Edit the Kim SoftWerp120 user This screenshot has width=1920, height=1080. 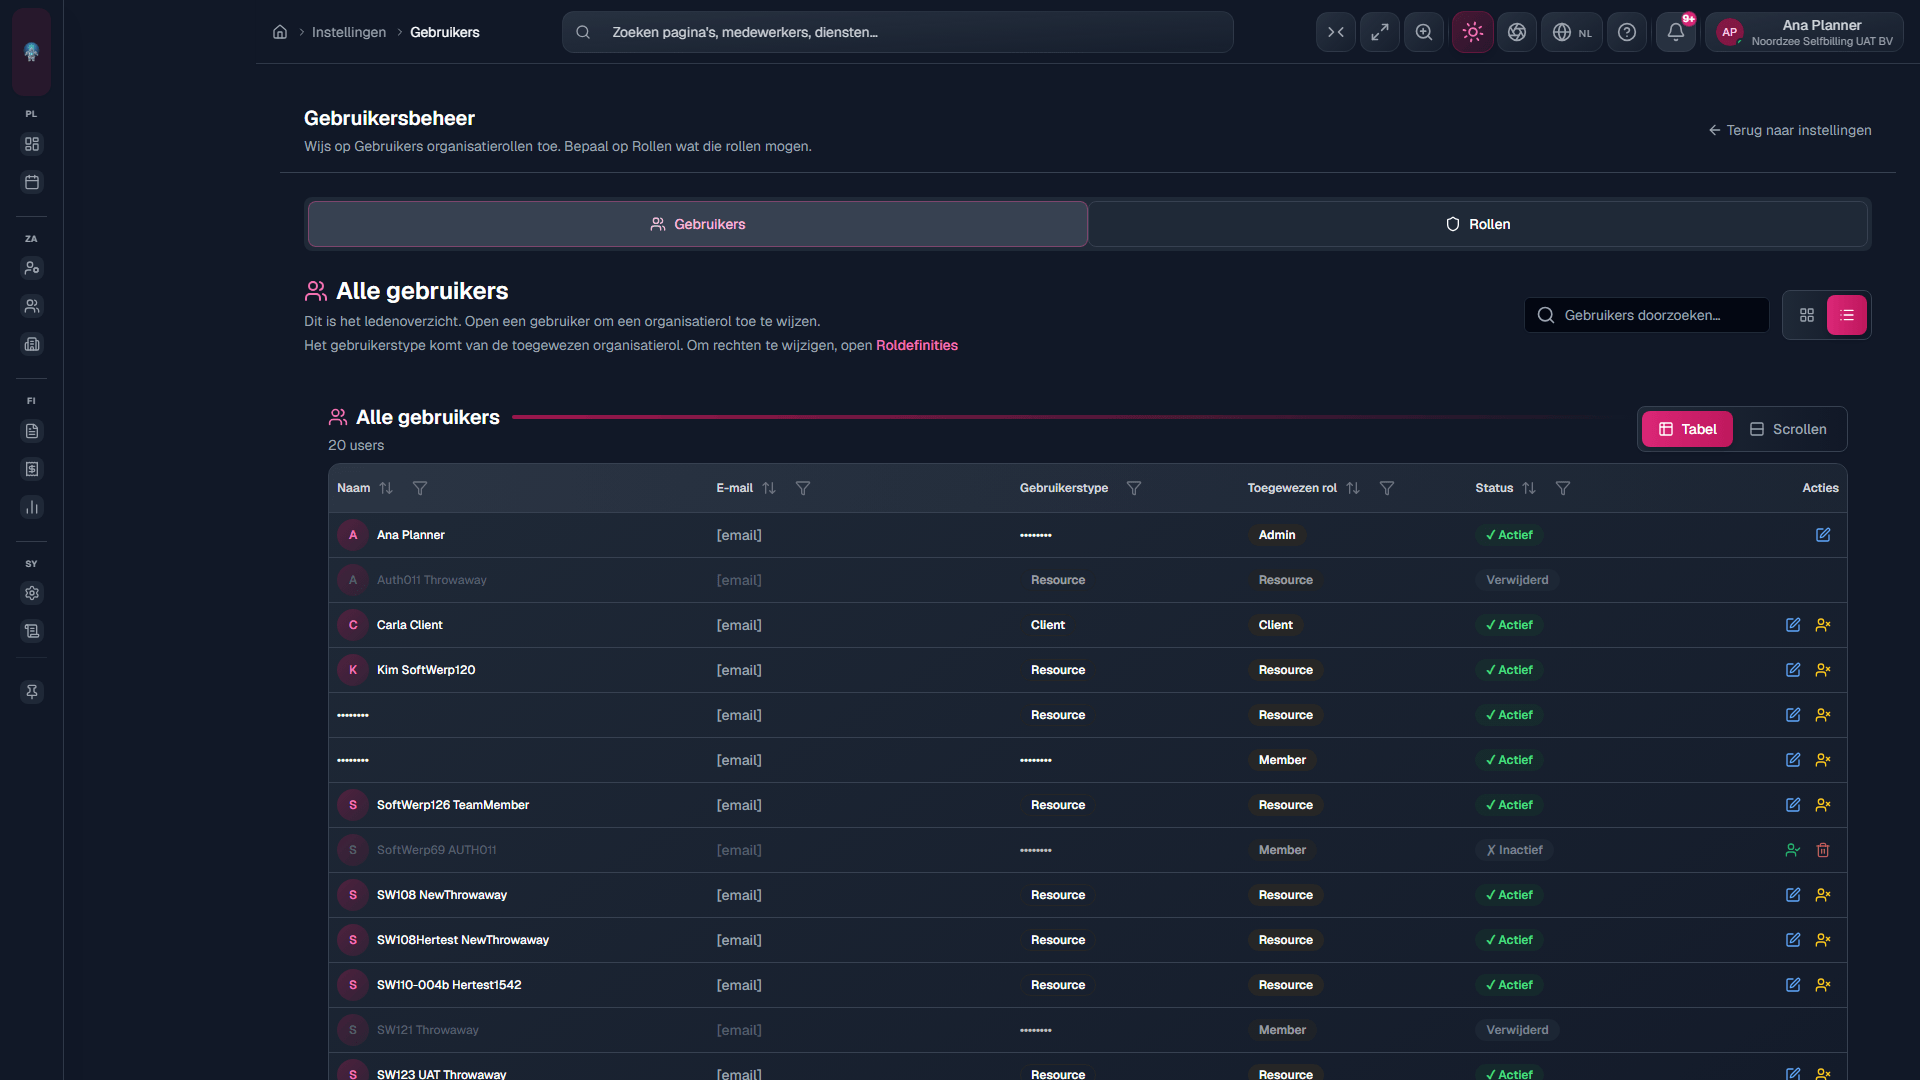pyautogui.click(x=1793, y=670)
